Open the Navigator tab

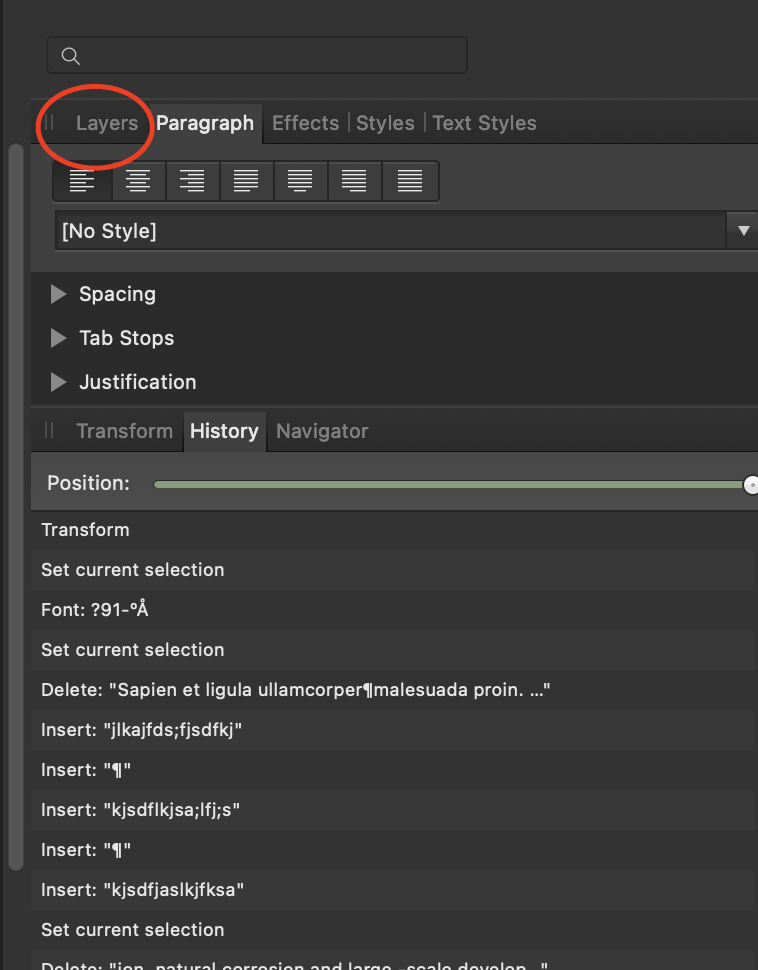[x=322, y=431]
